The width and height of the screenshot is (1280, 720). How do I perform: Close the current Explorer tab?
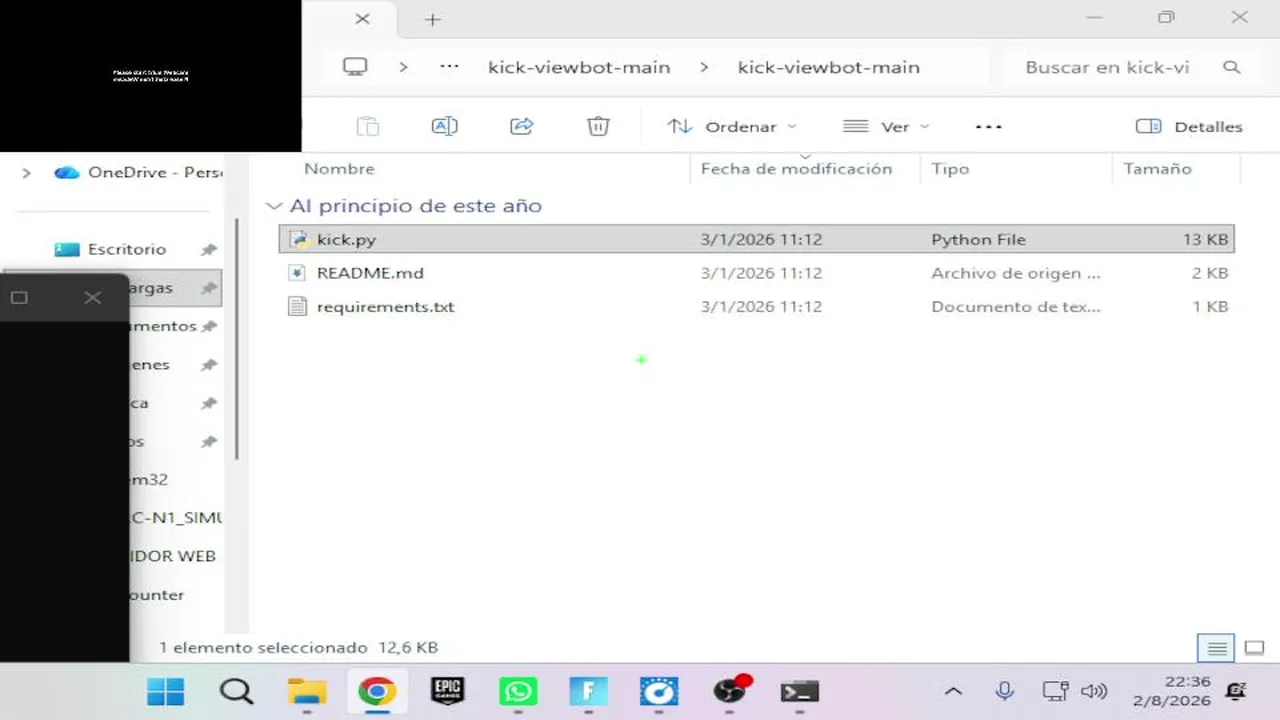362,18
